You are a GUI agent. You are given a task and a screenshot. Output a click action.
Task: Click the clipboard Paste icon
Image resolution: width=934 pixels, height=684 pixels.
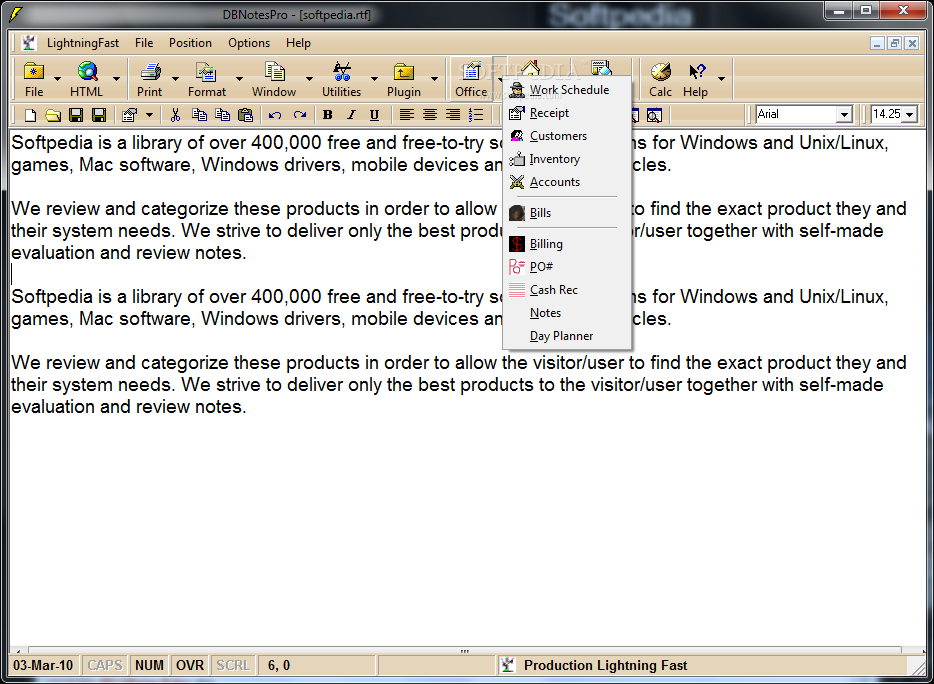(x=245, y=115)
